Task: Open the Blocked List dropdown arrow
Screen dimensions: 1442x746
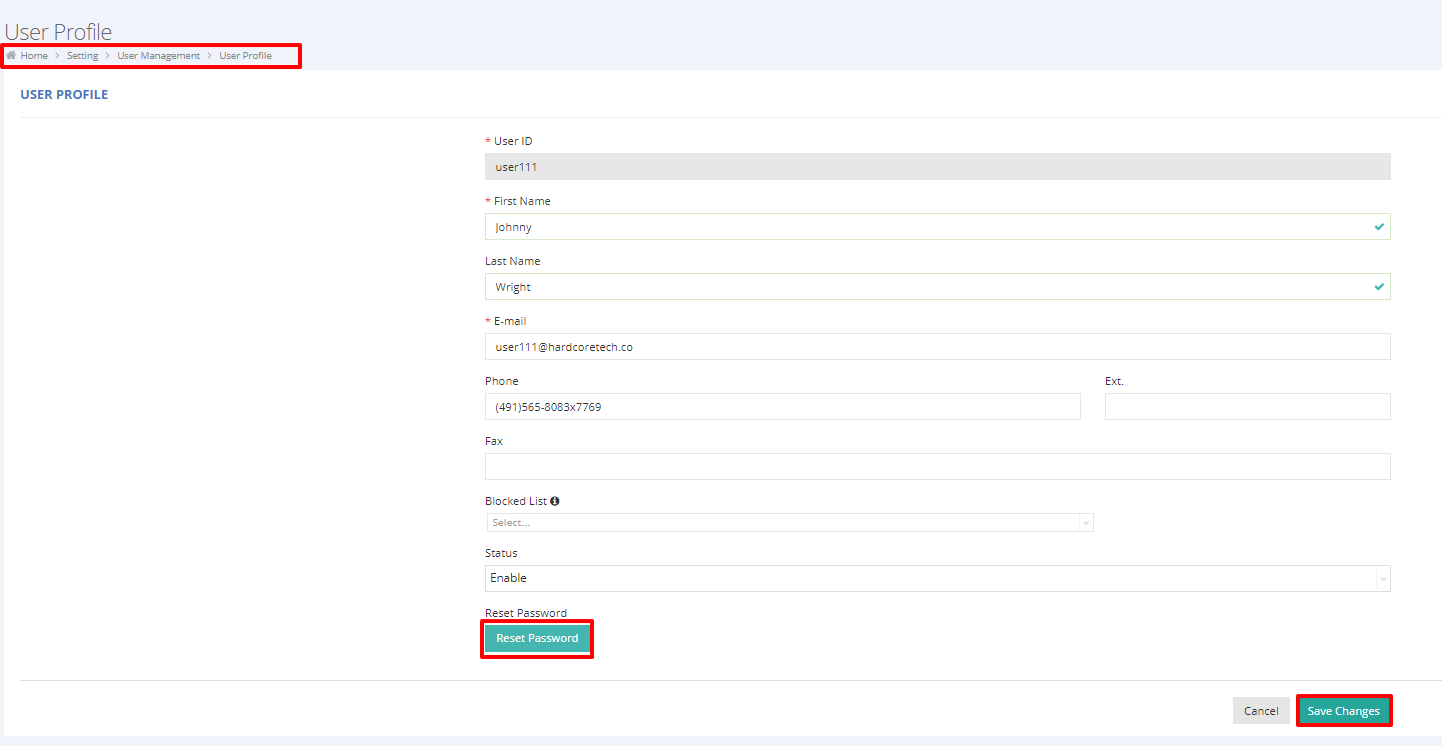Action: [1085, 523]
